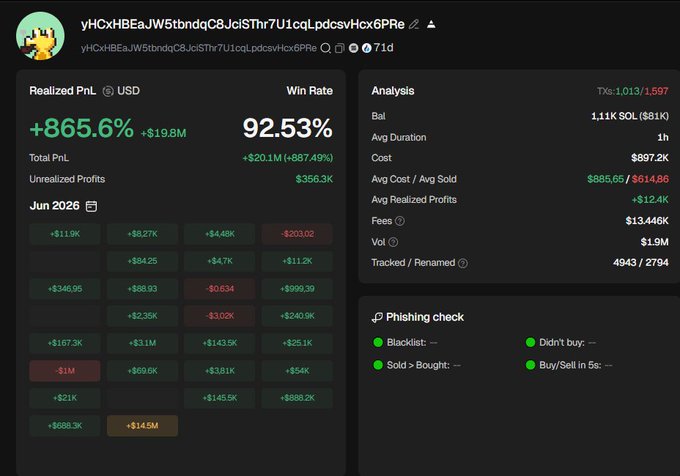The height and width of the screenshot is (476, 680).
Task: Select the +$240.9K daily PnL cell
Action: click(297, 316)
